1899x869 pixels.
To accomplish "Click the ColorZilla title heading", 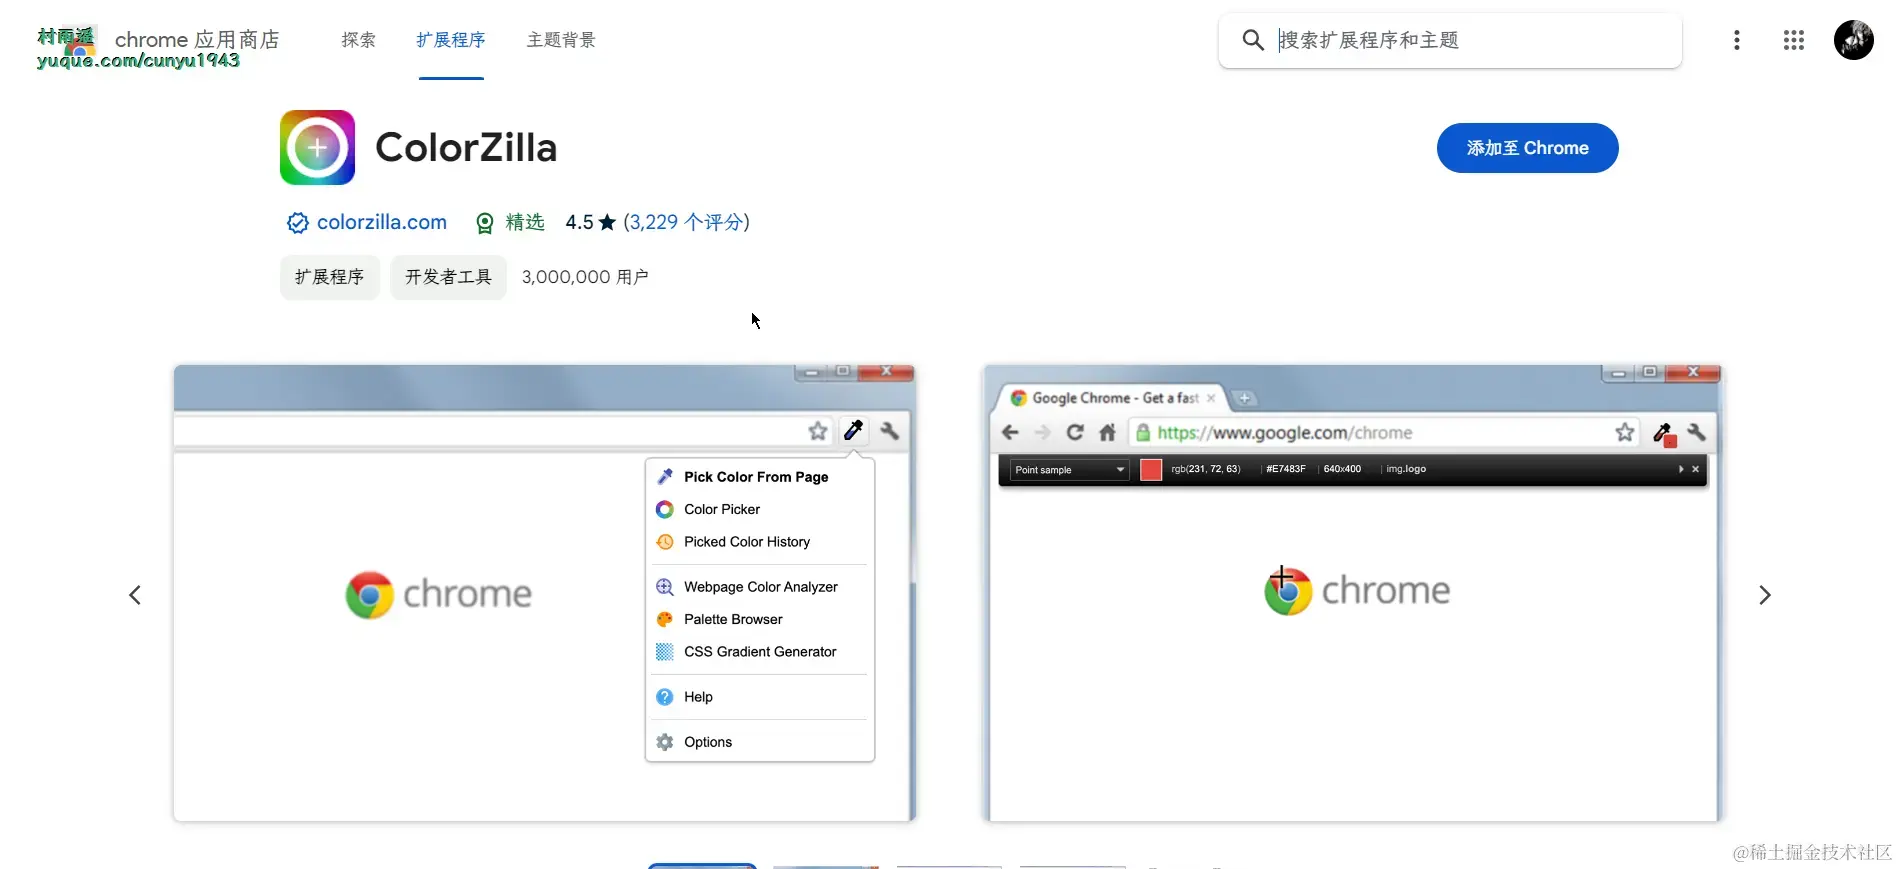I will 466,148.
